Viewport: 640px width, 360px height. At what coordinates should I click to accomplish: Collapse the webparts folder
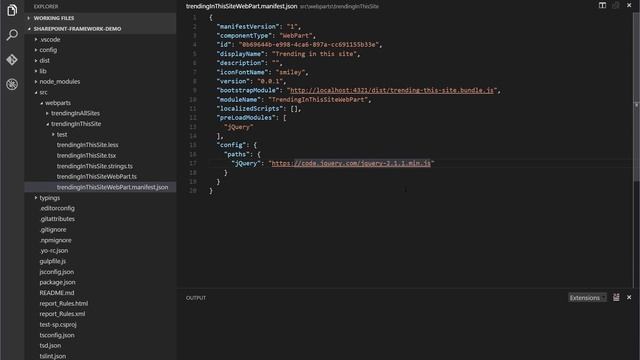pyautogui.click(x=58, y=103)
